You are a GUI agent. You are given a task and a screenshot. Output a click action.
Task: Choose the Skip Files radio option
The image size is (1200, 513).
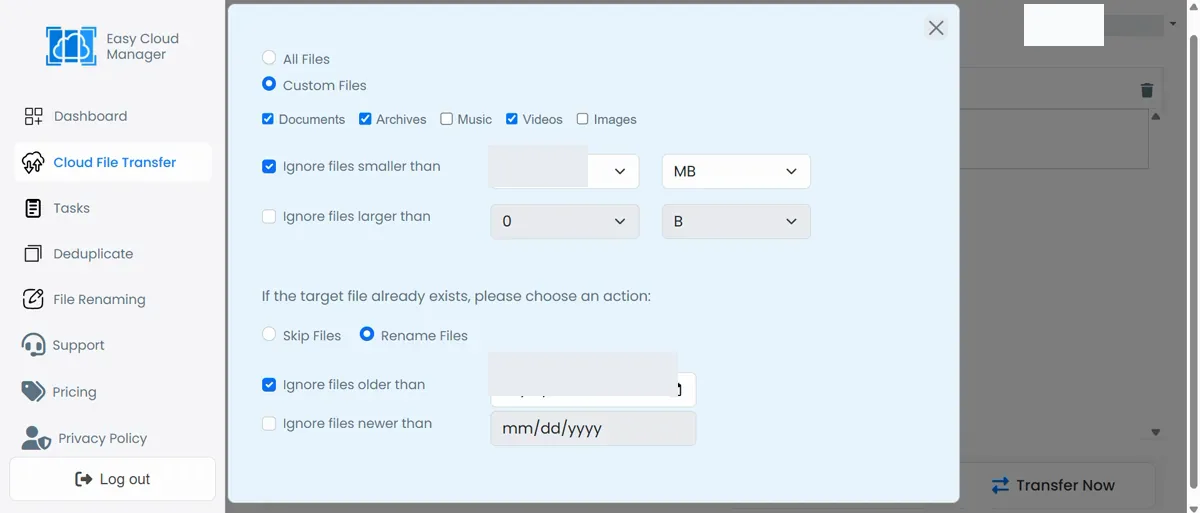[x=269, y=334]
